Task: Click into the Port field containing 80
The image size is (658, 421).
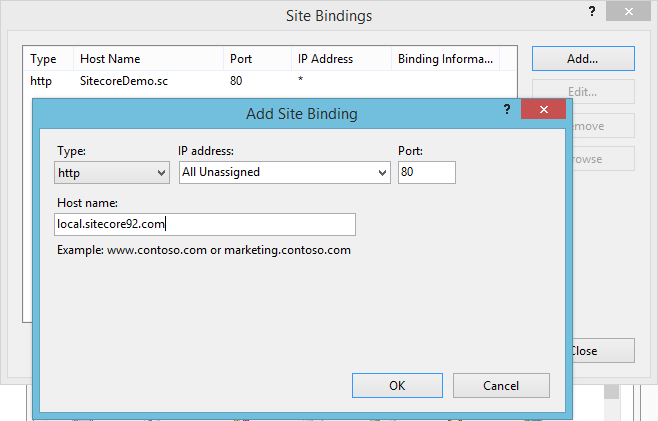Action: click(x=426, y=172)
